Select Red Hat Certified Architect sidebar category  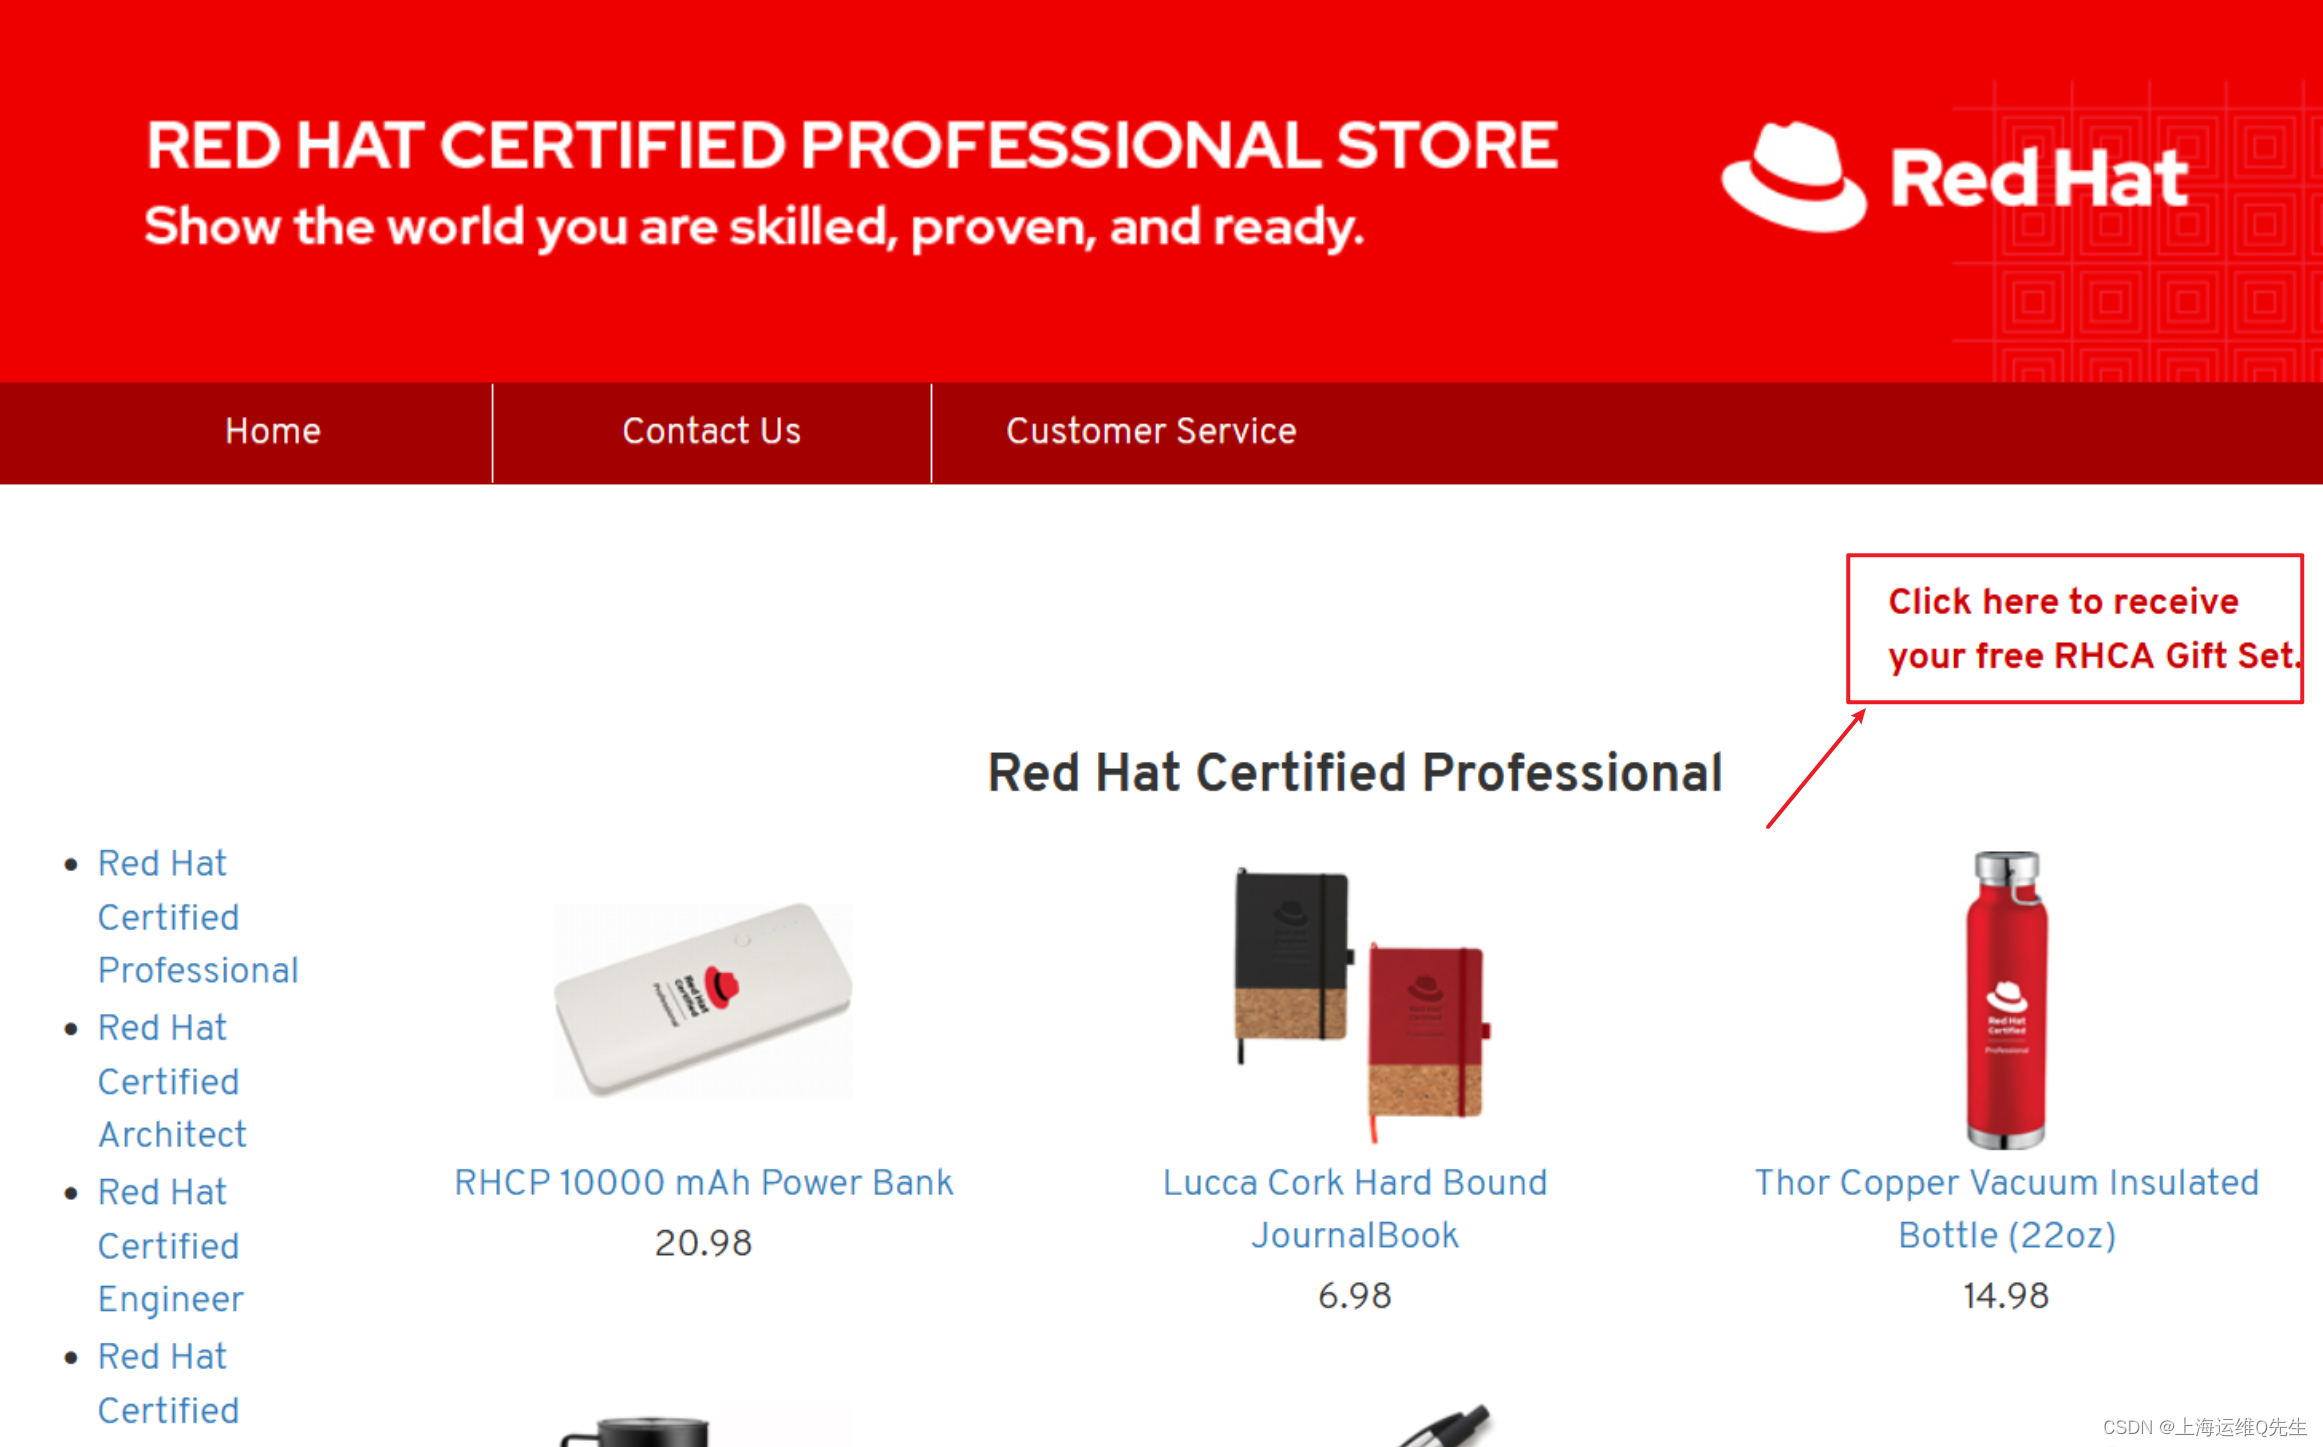pos(168,1081)
